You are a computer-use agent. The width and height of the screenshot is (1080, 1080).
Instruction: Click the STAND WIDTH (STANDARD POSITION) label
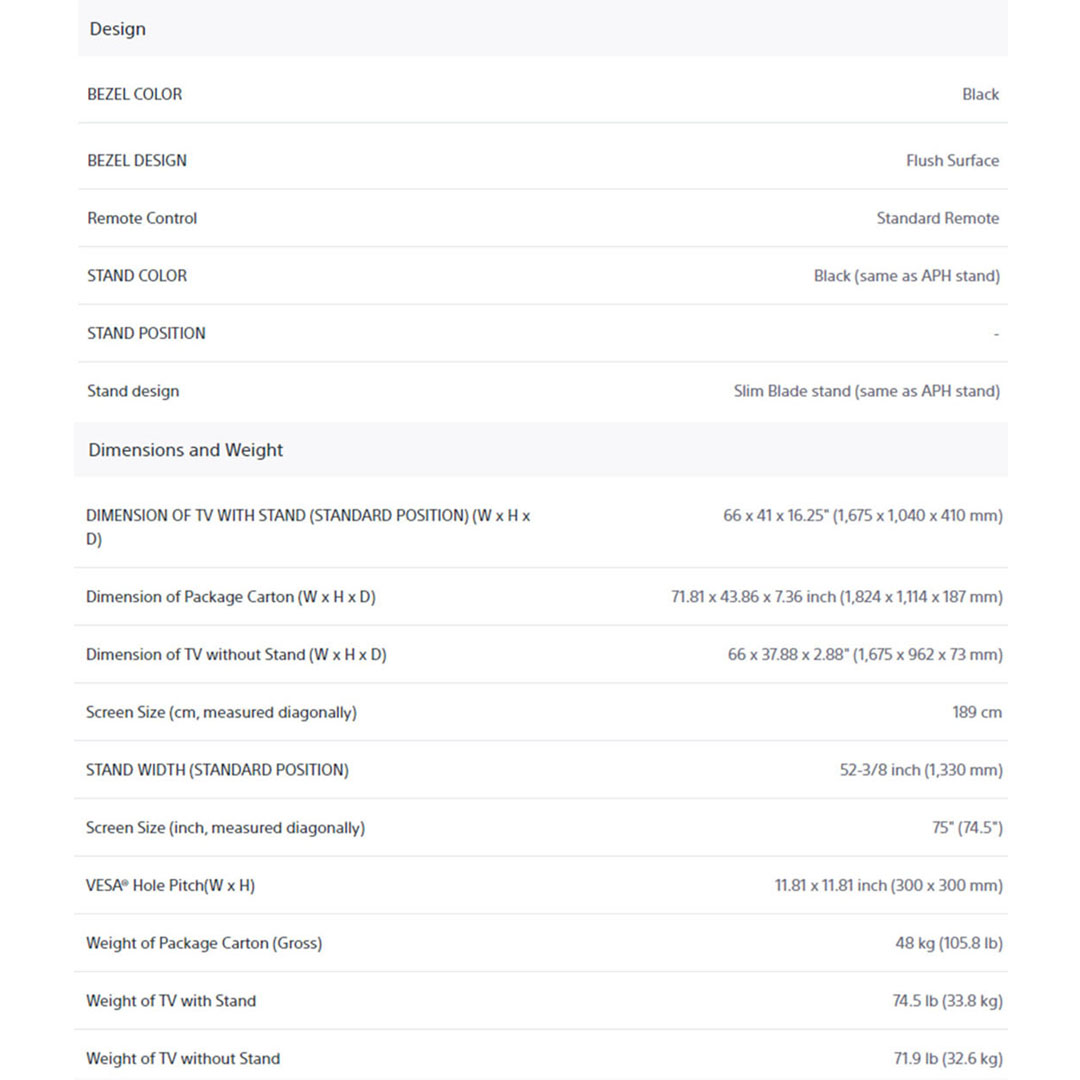click(x=217, y=770)
